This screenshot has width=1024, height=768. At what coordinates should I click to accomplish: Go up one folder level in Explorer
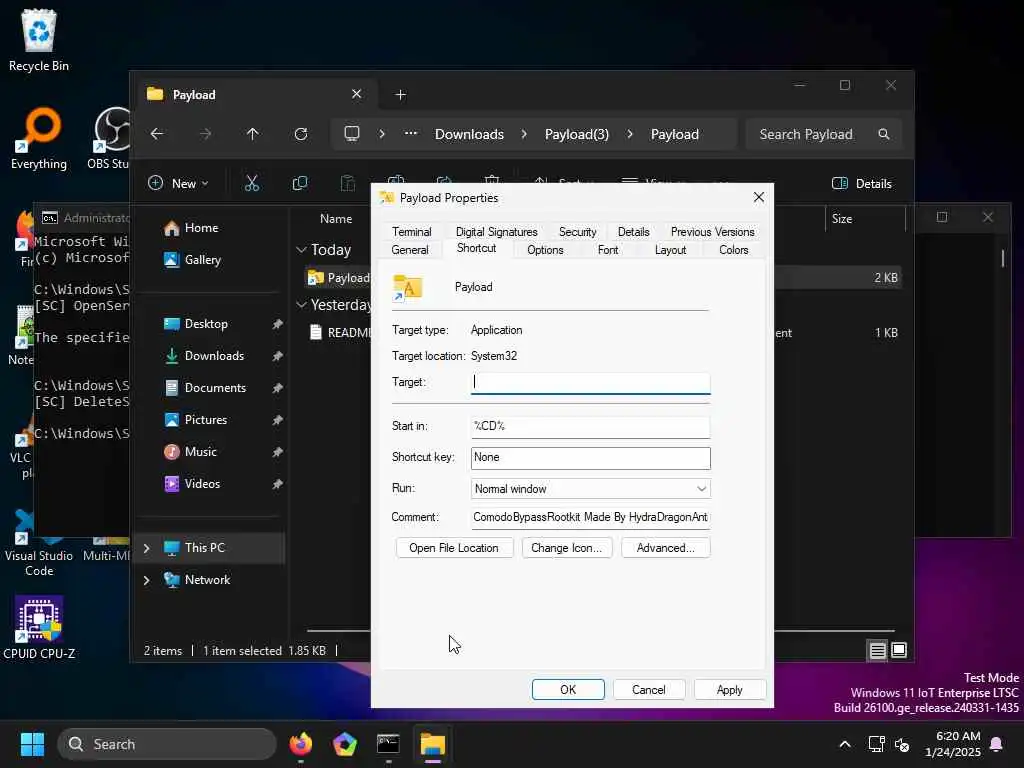point(253,134)
